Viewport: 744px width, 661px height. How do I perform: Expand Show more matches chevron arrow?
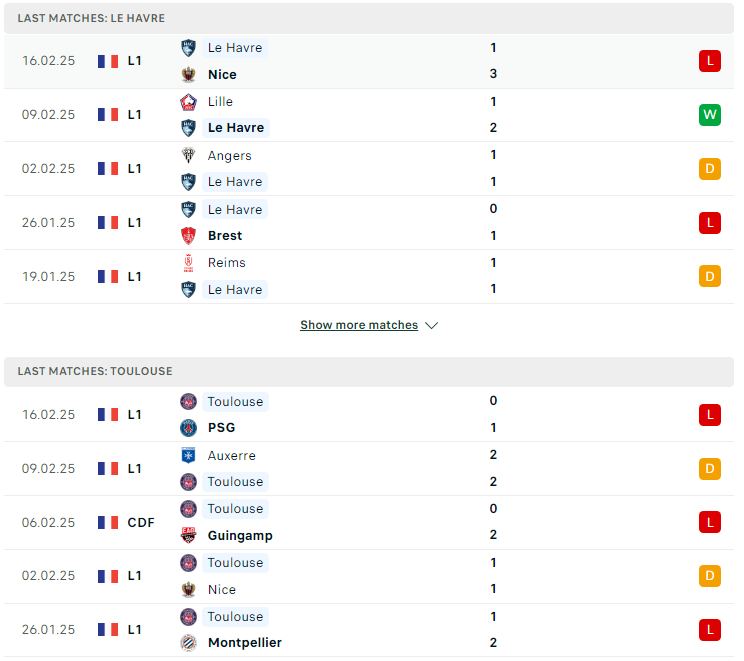[x=431, y=326]
